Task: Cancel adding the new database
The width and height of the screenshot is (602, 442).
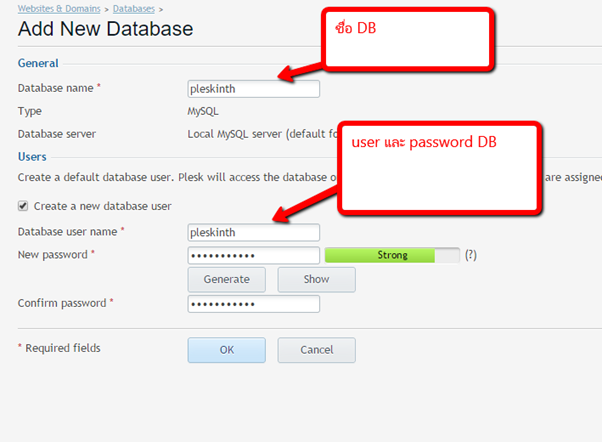Action: tap(316, 350)
